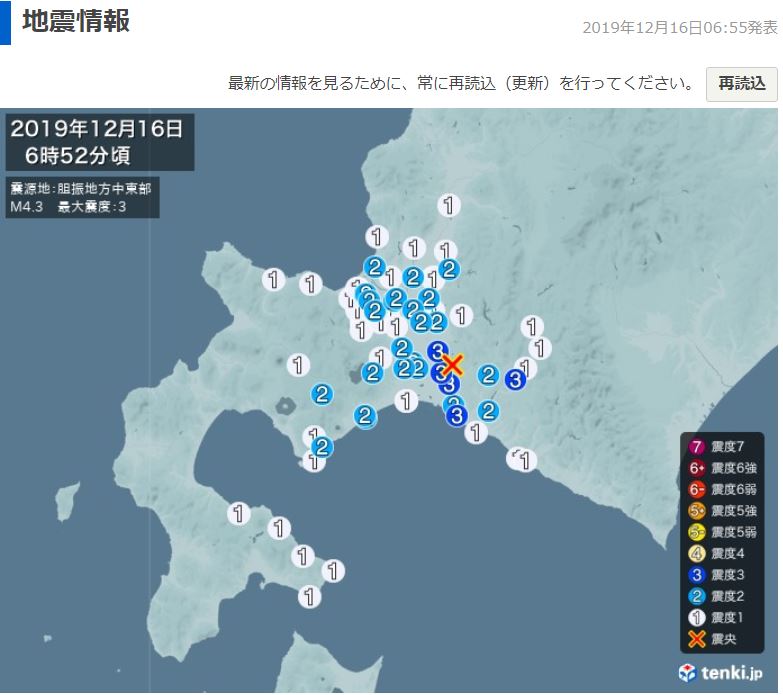Screen dimensions: 783x695
Task: Click the 震度1 white legend icon
Action: click(698, 617)
